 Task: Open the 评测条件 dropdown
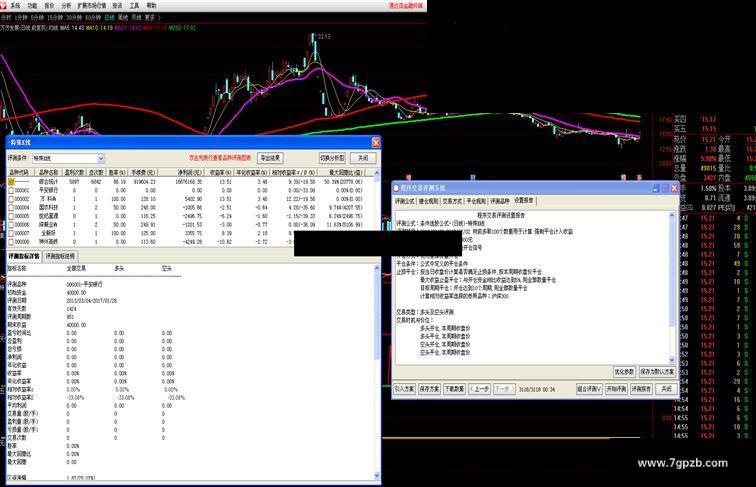pos(101,158)
